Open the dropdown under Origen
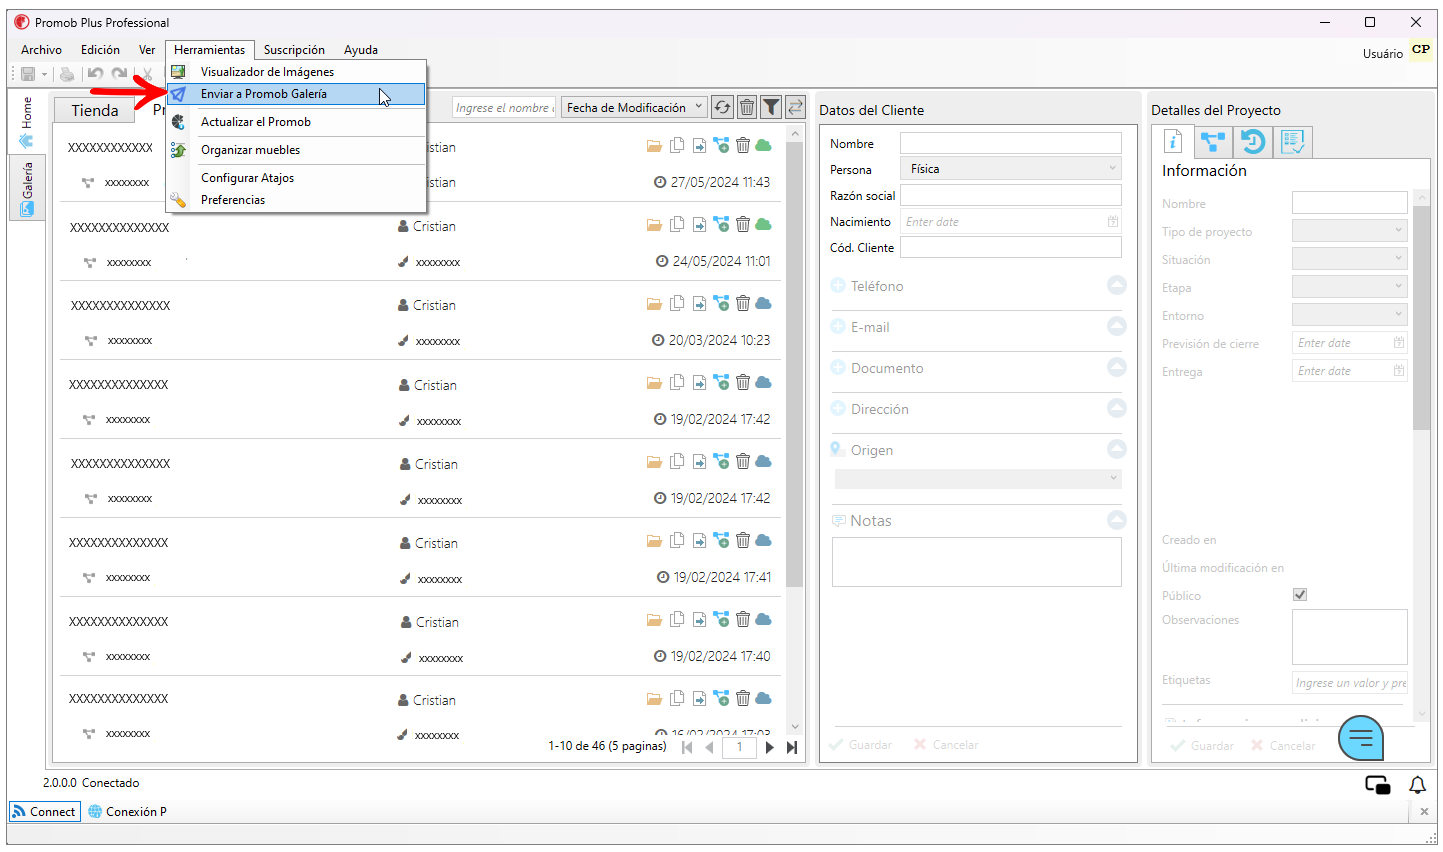 click(978, 479)
